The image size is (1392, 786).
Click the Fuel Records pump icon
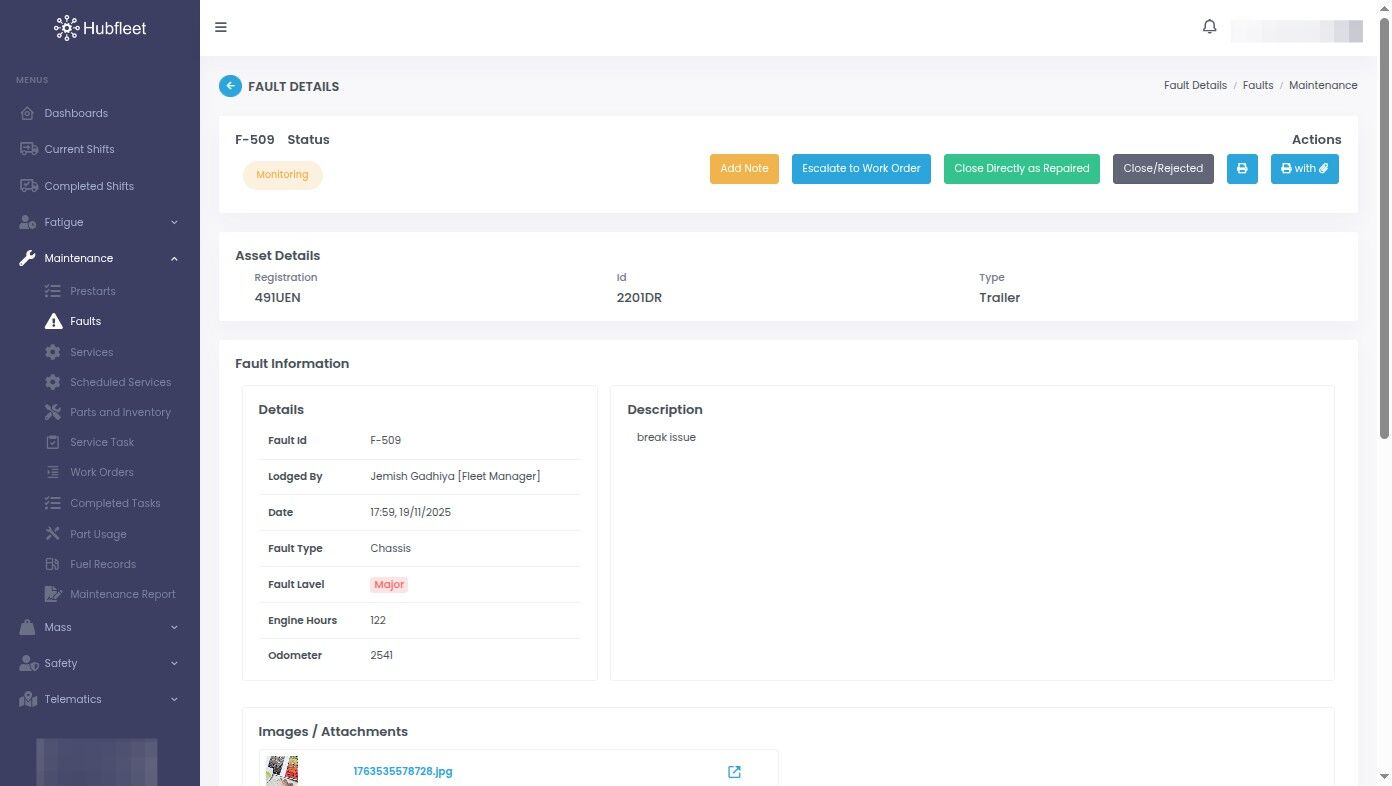pyautogui.click(x=53, y=564)
